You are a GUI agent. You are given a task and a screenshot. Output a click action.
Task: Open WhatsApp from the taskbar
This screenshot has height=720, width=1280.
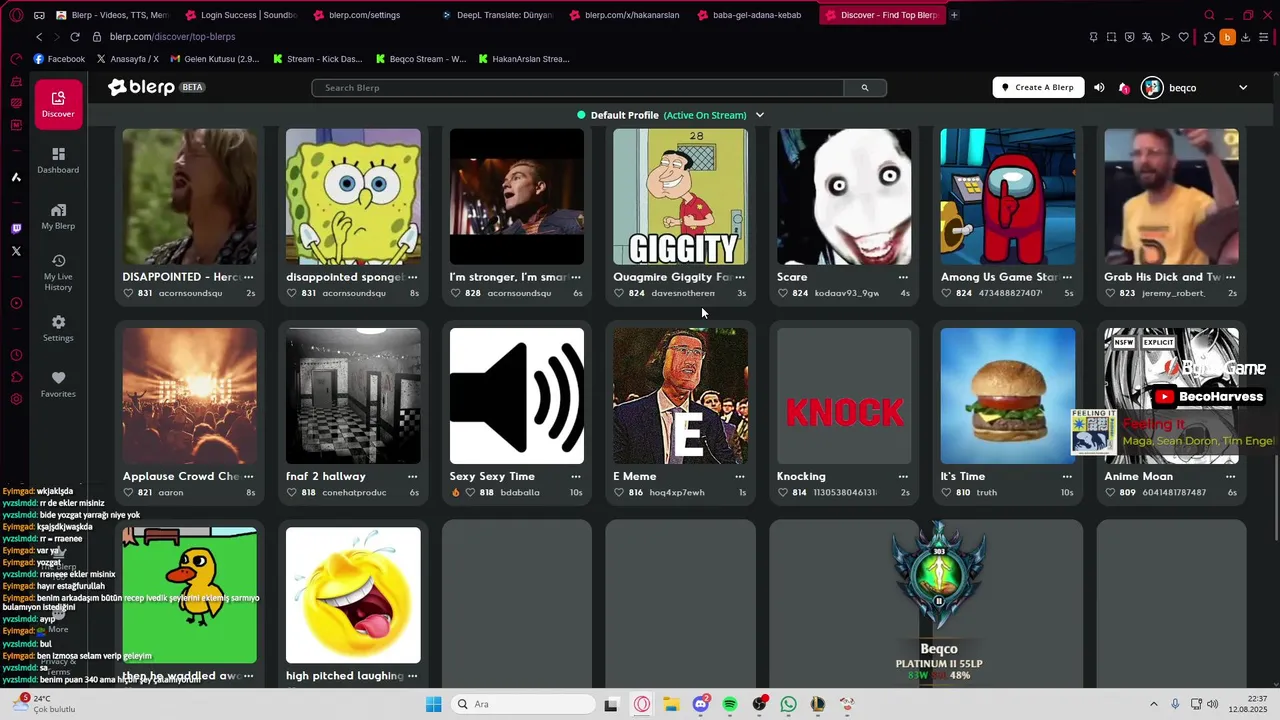click(x=789, y=704)
